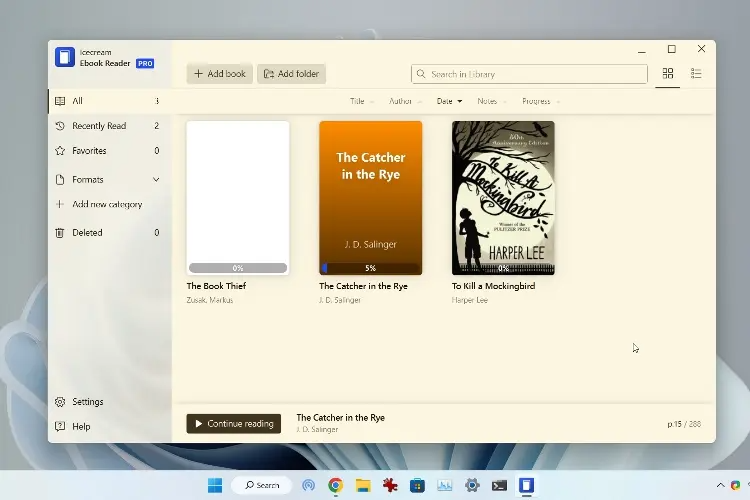This screenshot has height=500, width=750.
Task: Select the Formats sidebar item
Action: click(x=109, y=179)
